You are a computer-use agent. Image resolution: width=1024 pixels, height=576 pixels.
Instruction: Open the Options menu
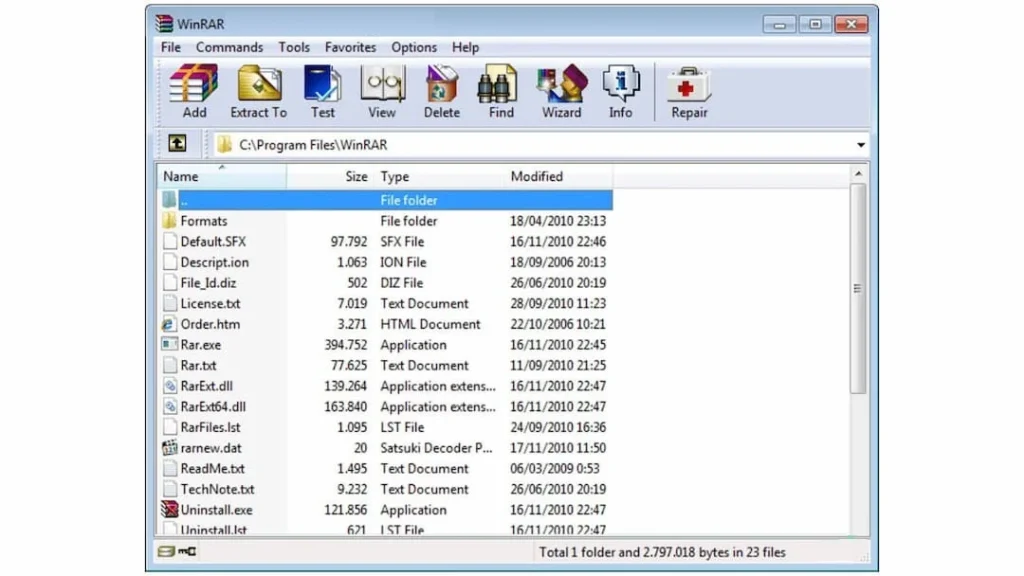click(414, 47)
